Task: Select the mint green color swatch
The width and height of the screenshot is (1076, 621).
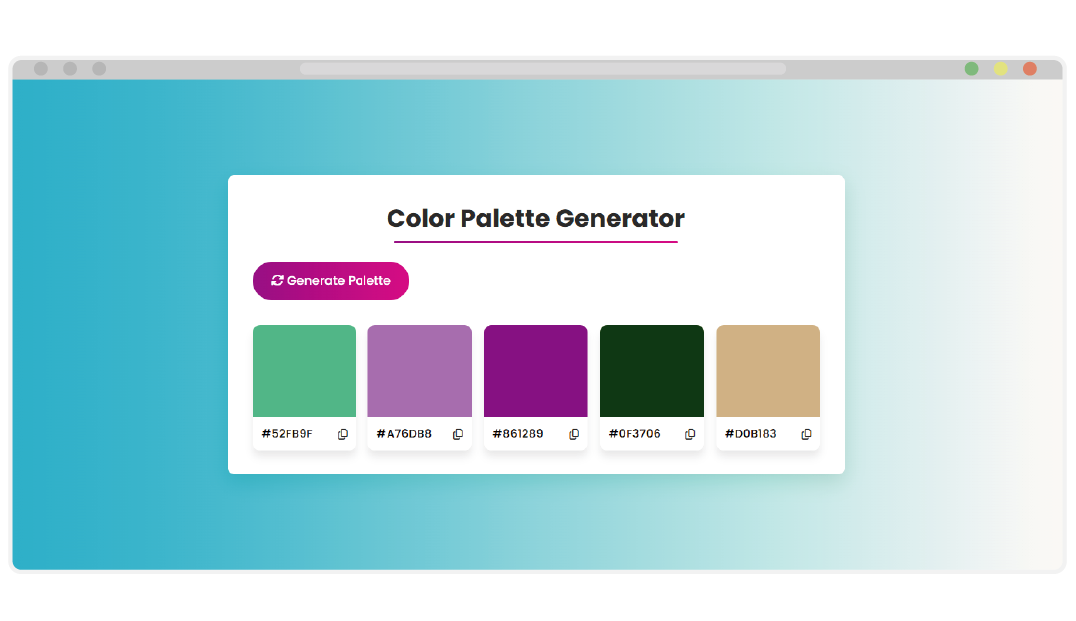Action: (x=304, y=371)
